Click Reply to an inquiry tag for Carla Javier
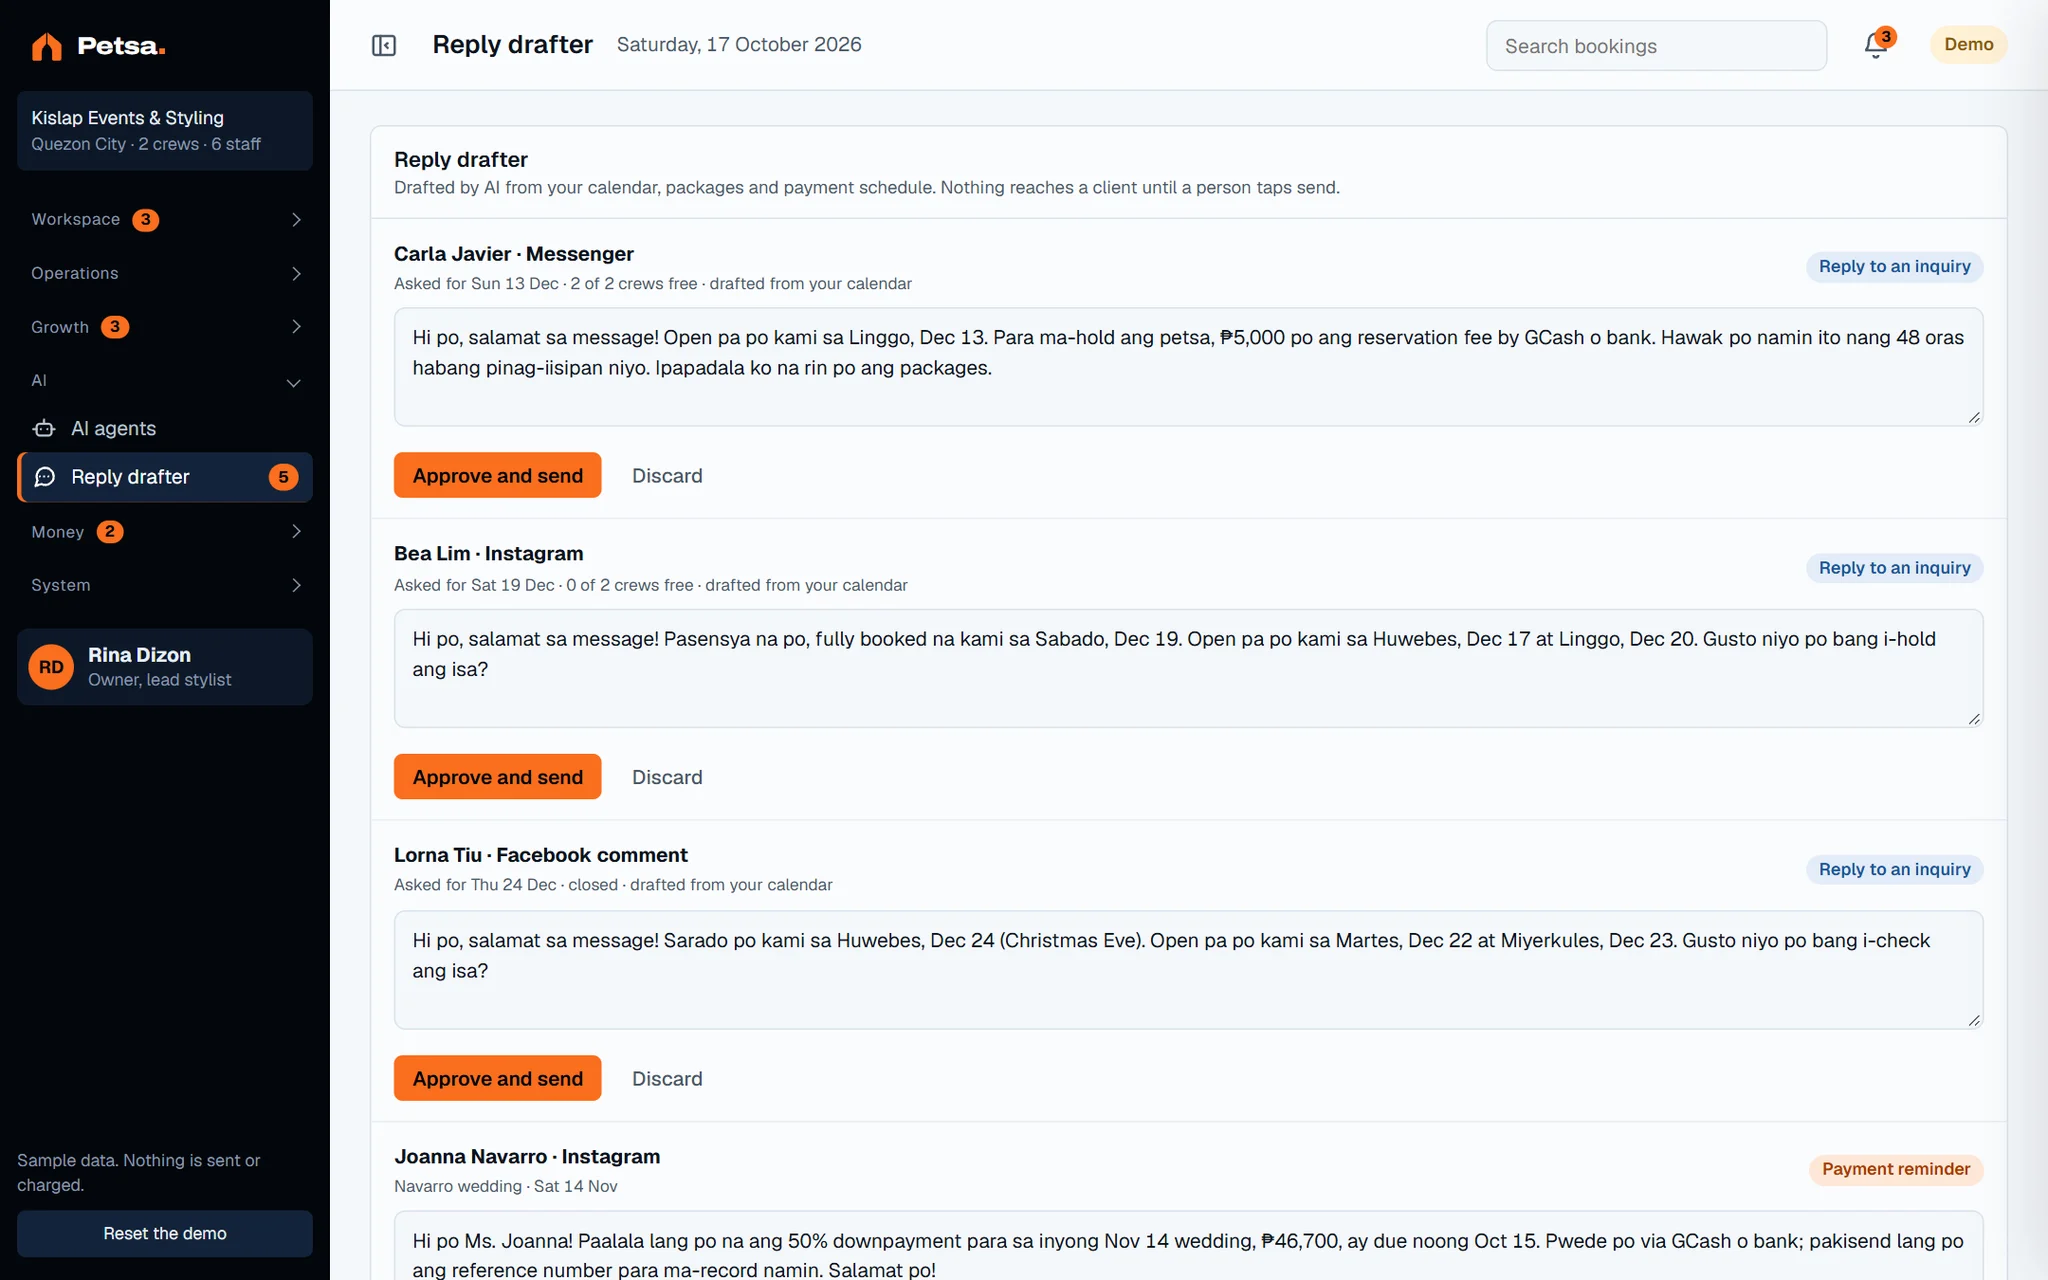Image resolution: width=2048 pixels, height=1280 pixels. coord(1894,266)
